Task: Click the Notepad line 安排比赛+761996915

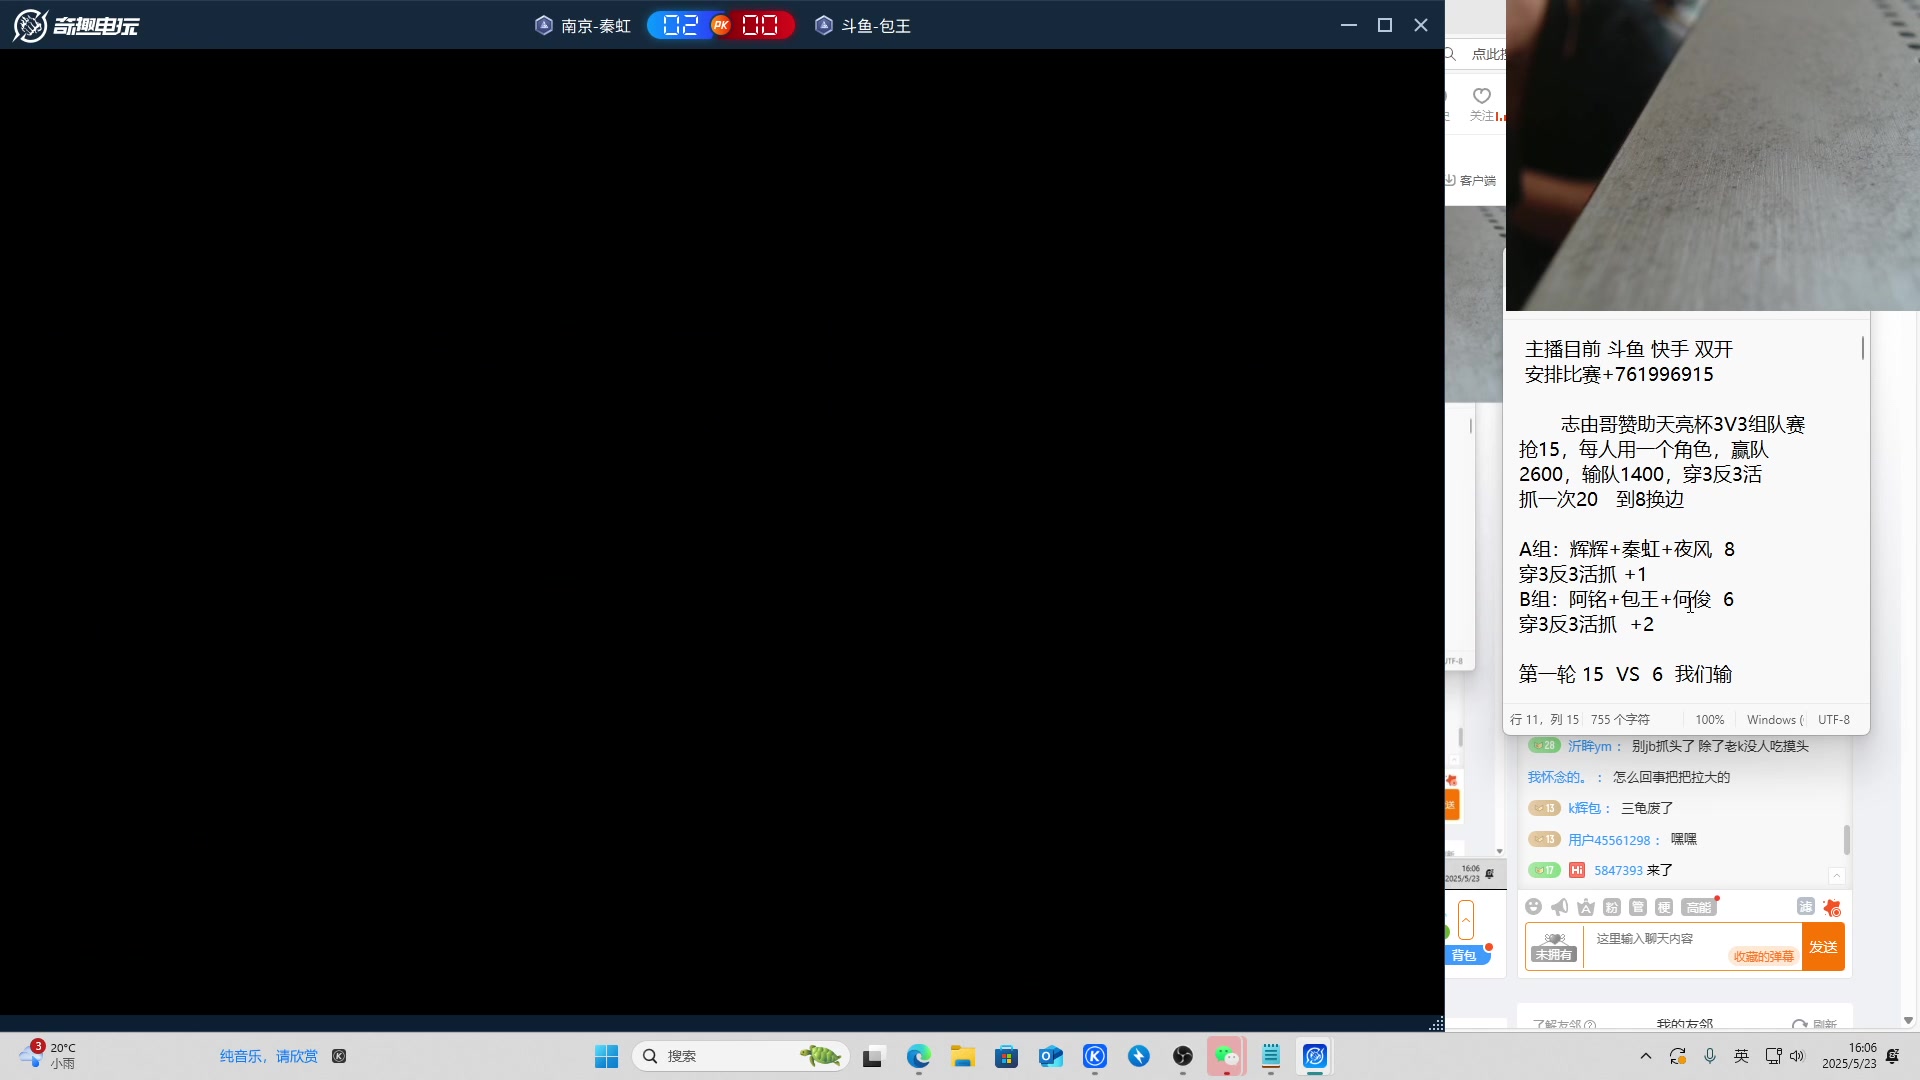Action: (x=1619, y=374)
